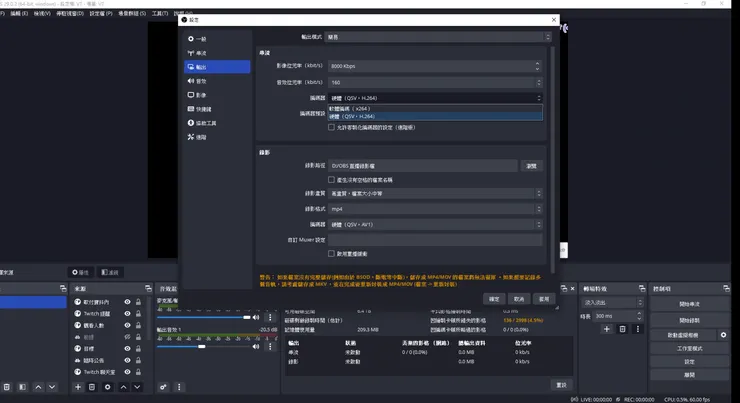Show the hidden greyed-out source
Image resolution: width=740 pixels, height=403 pixels.
tap(127, 337)
